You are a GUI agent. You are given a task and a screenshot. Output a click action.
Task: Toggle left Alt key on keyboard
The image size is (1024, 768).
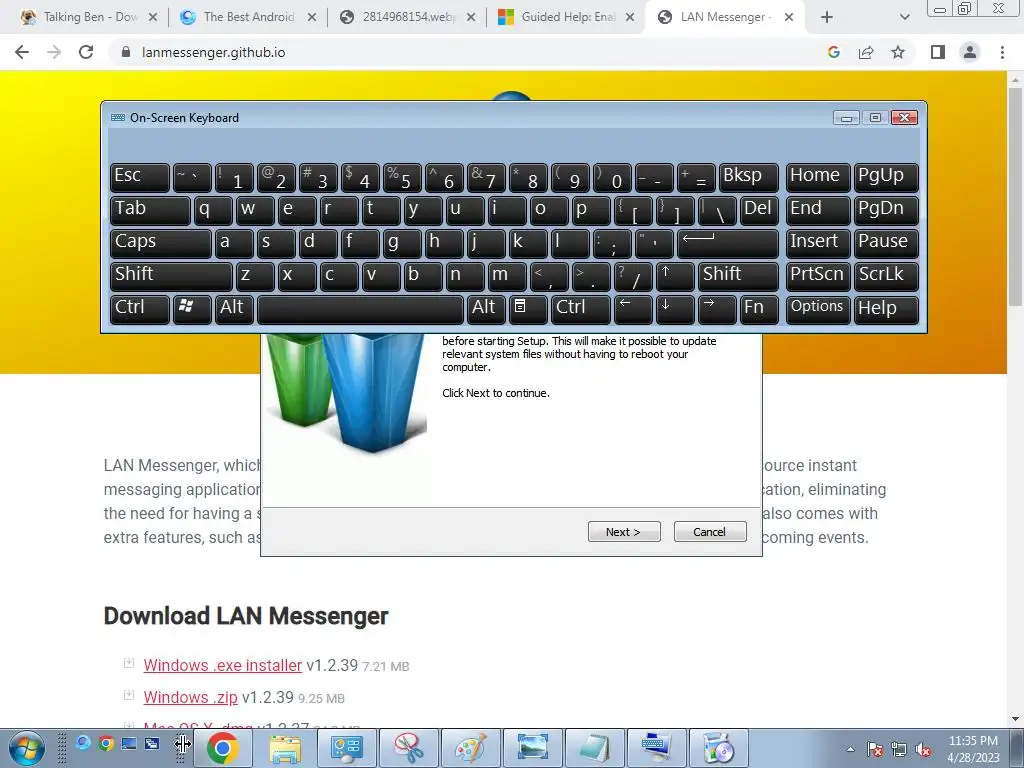(234, 308)
